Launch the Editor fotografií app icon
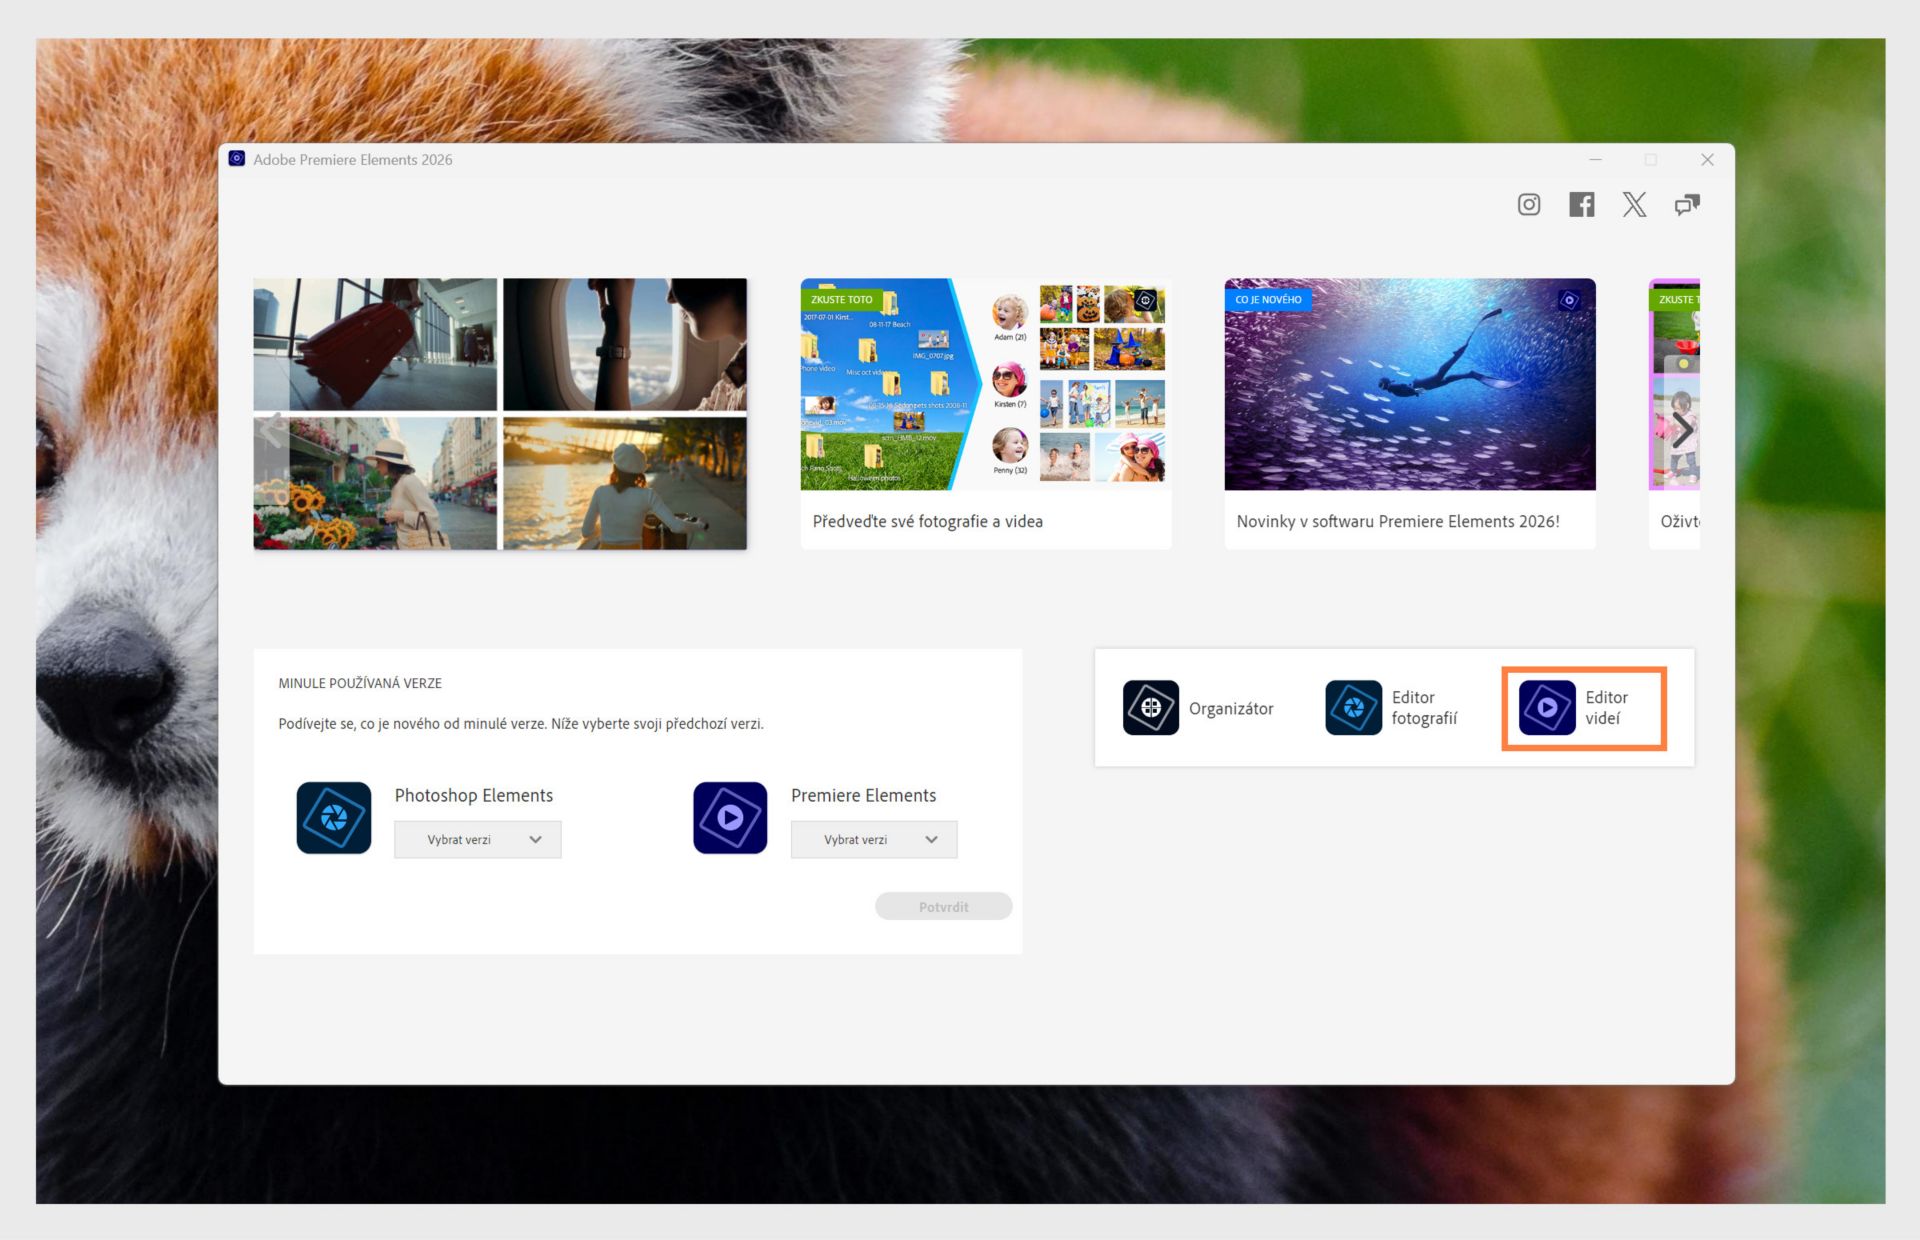 1354,708
